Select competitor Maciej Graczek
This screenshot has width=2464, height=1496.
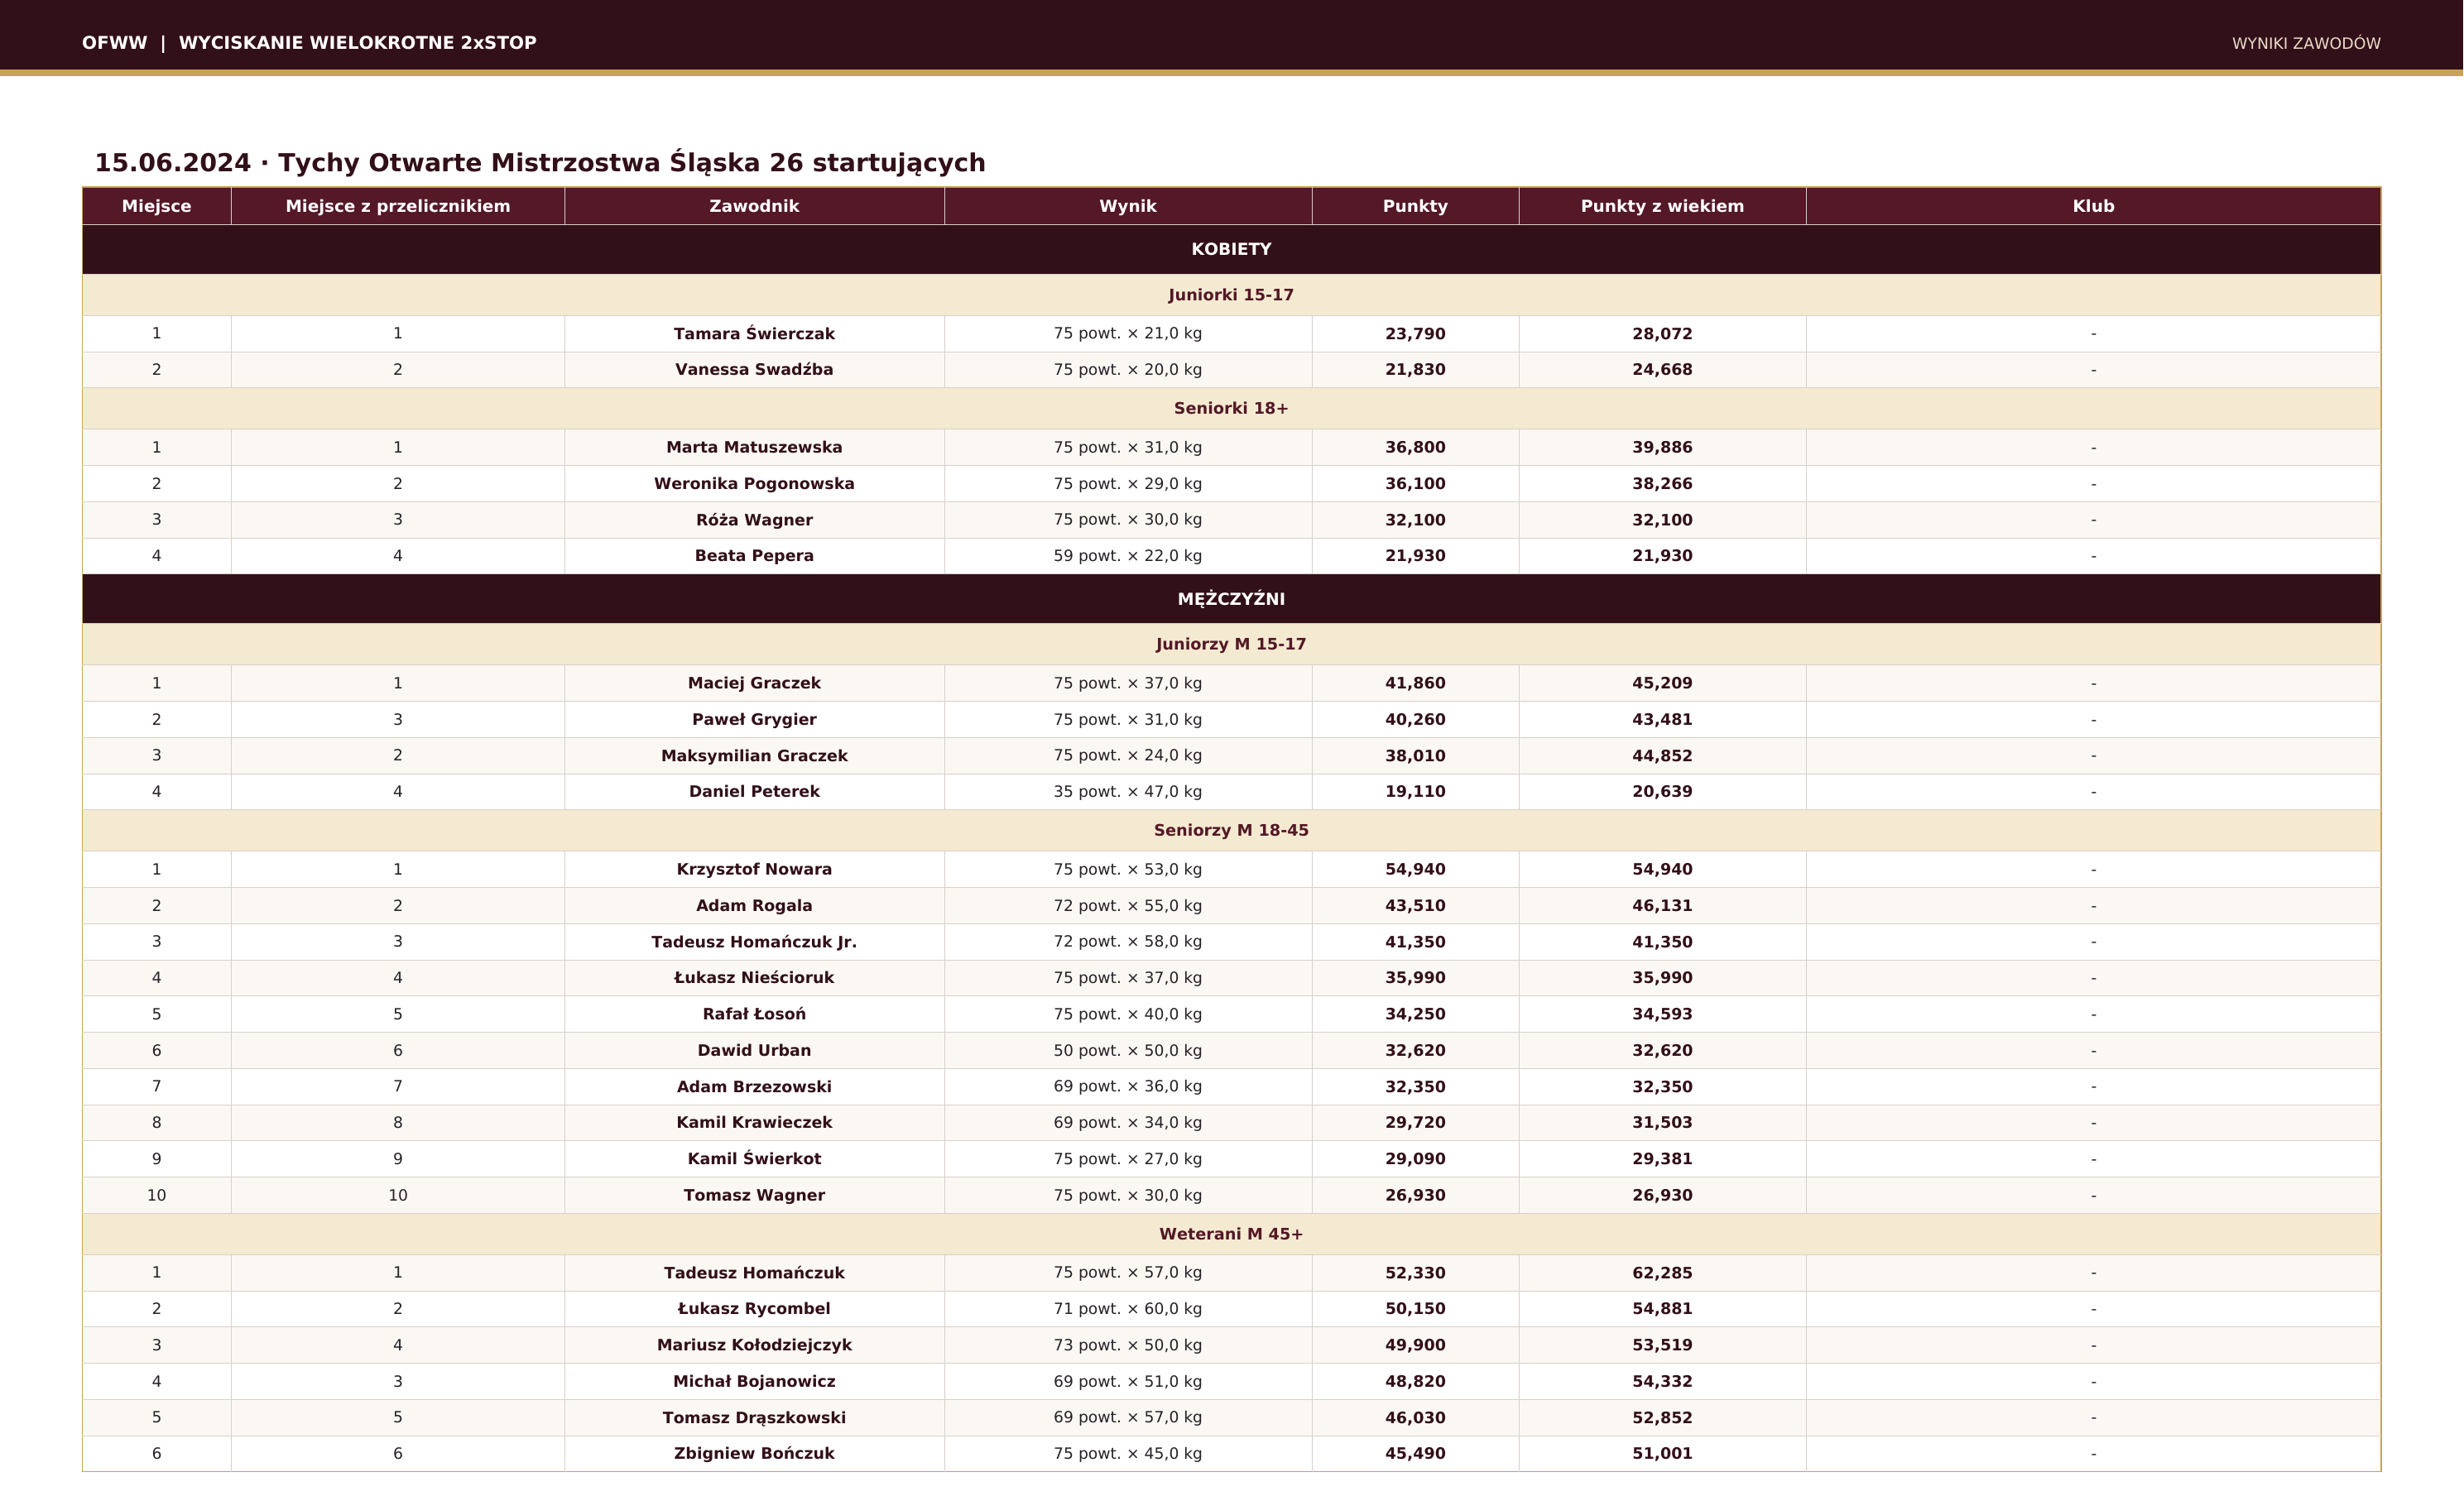tap(754, 683)
